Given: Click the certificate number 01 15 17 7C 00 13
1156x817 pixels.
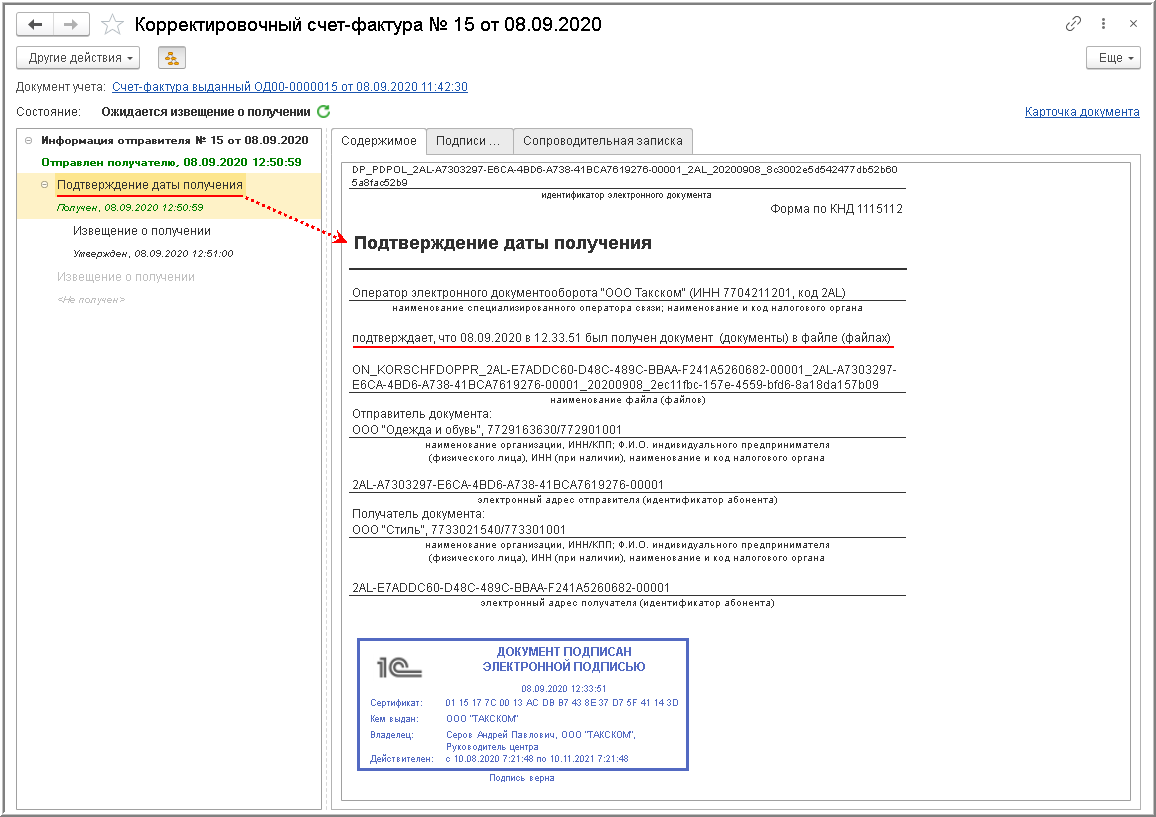Looking at the screenshot, I should [562, 703].
